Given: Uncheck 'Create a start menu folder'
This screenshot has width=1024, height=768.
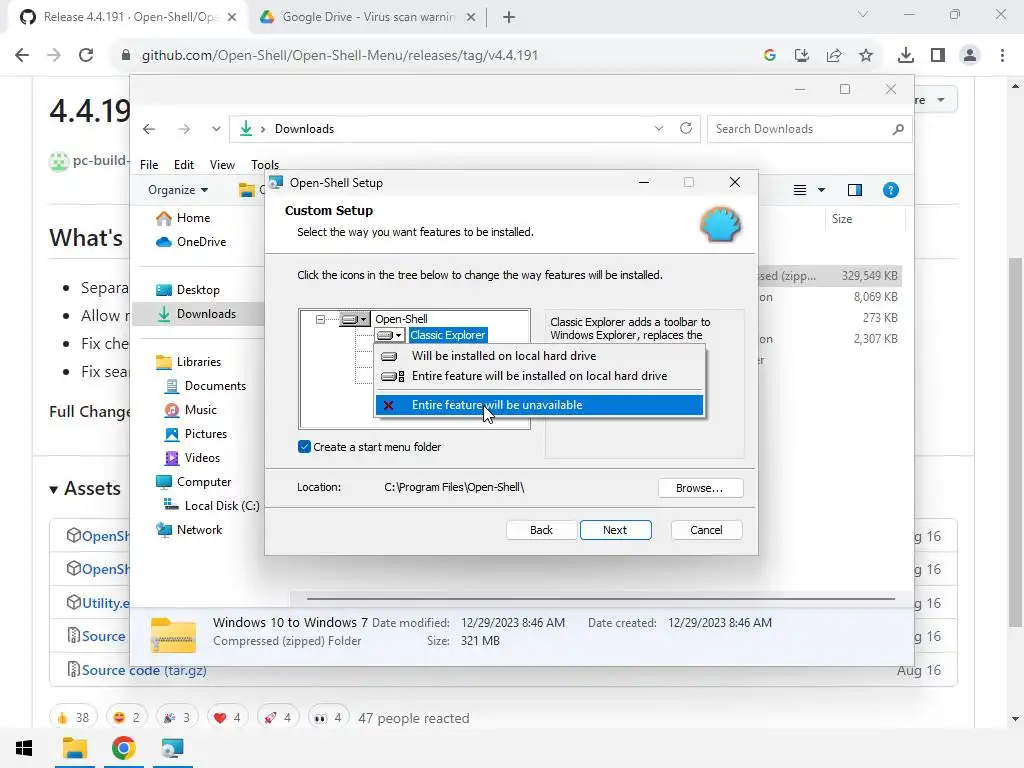Looking at the screenshot, I should pyautogui.click(x=304, y=447).
